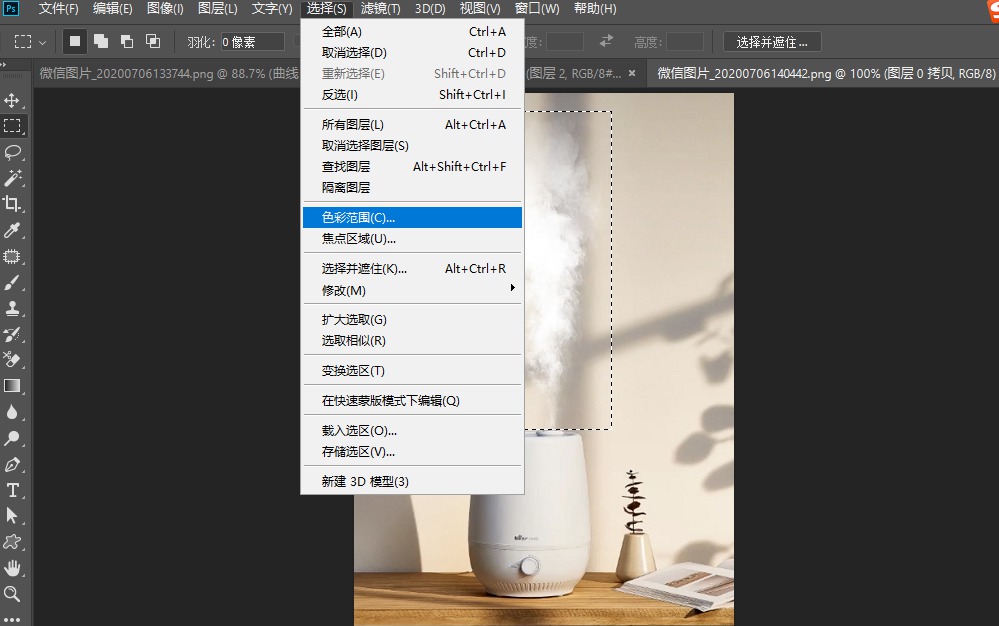The height and width of the screenshot is (626, 999).
Task: Select the Type tool
Action: click(x=13, y=490)
